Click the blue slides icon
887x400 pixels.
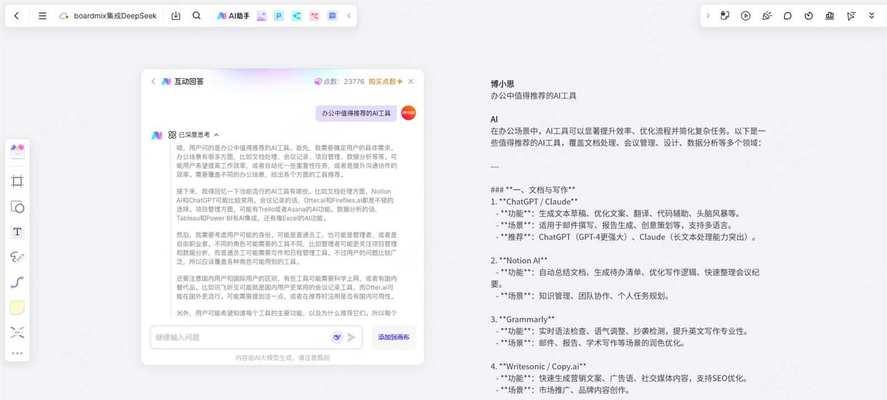[332, 16]
